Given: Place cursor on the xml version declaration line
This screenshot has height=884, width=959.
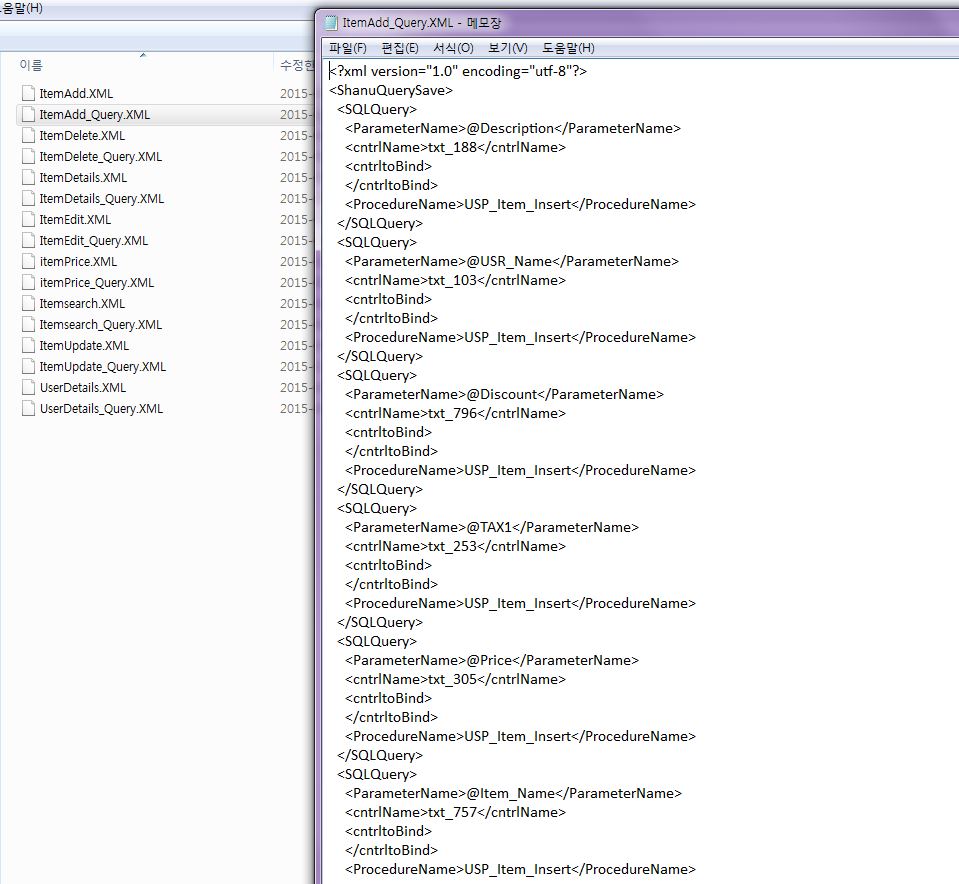Looking at the screenshot, I should tap(458, 71).
